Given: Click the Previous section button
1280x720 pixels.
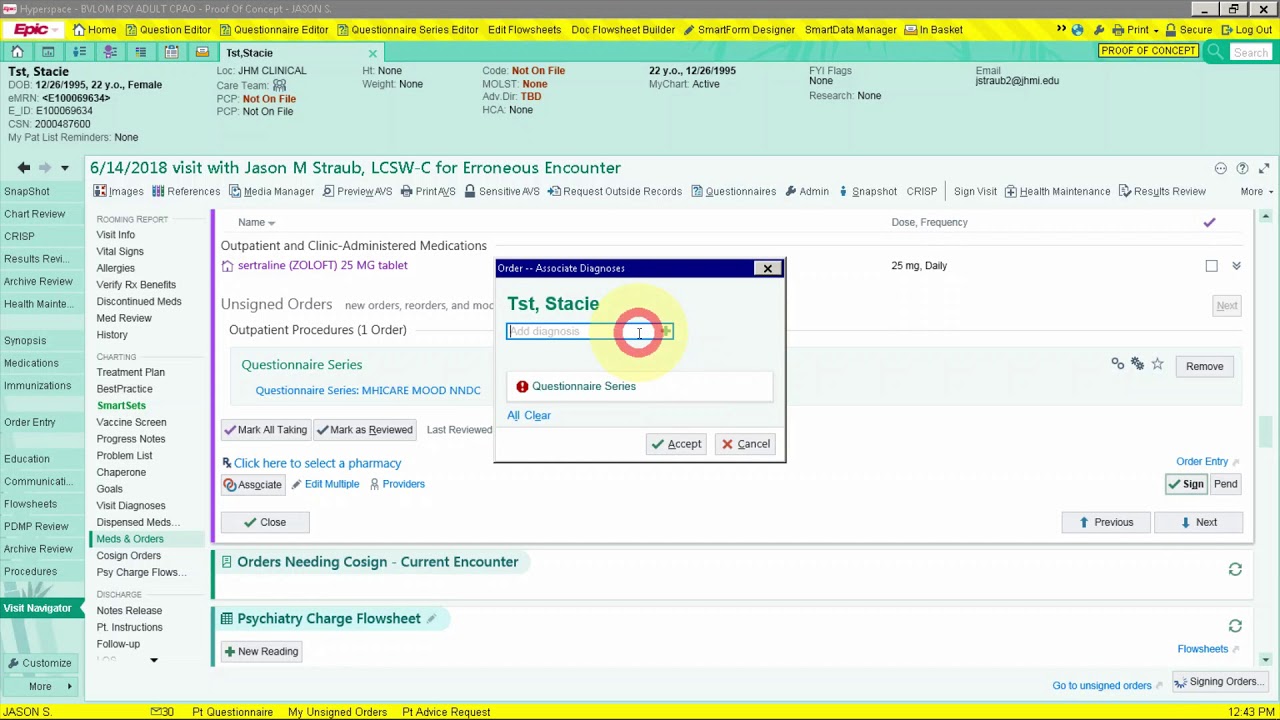Looking at the screenshot, I should [x=1105, y=522].
